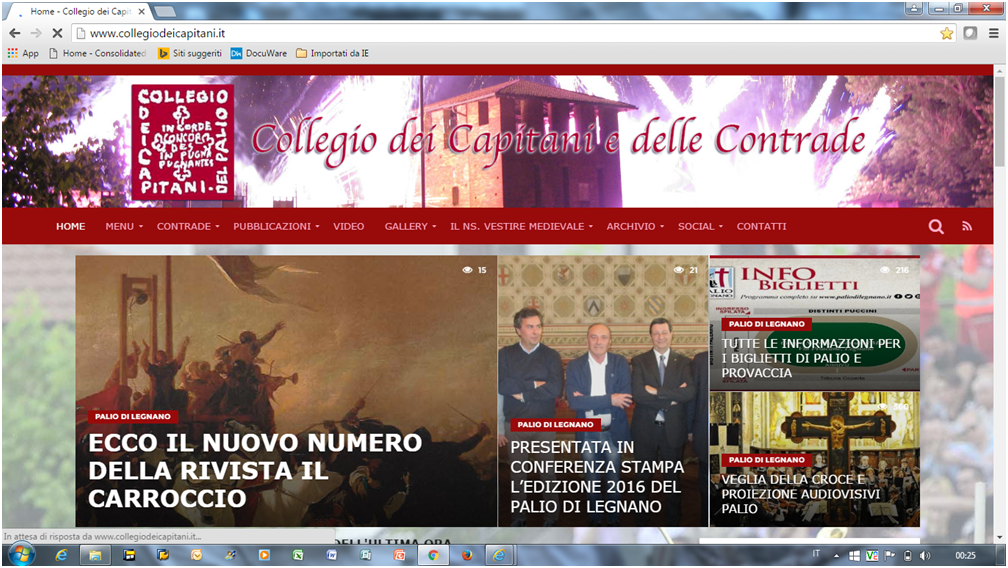1008x568 pixels.
Task: Click the Windows logo tray icon
Action: point(854,555)
